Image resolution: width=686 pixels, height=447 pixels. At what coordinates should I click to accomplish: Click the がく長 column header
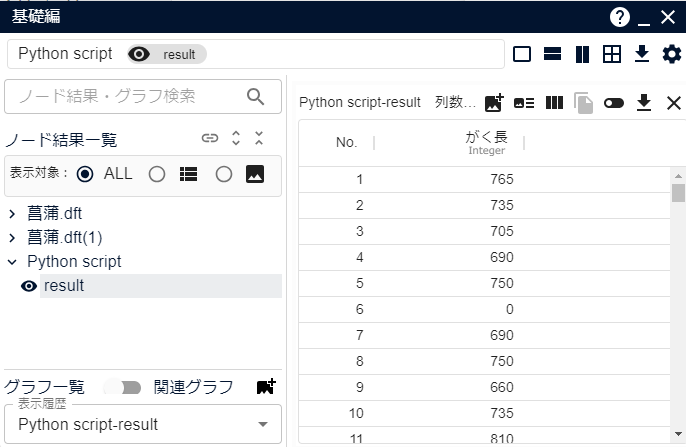tap(486, 143)
